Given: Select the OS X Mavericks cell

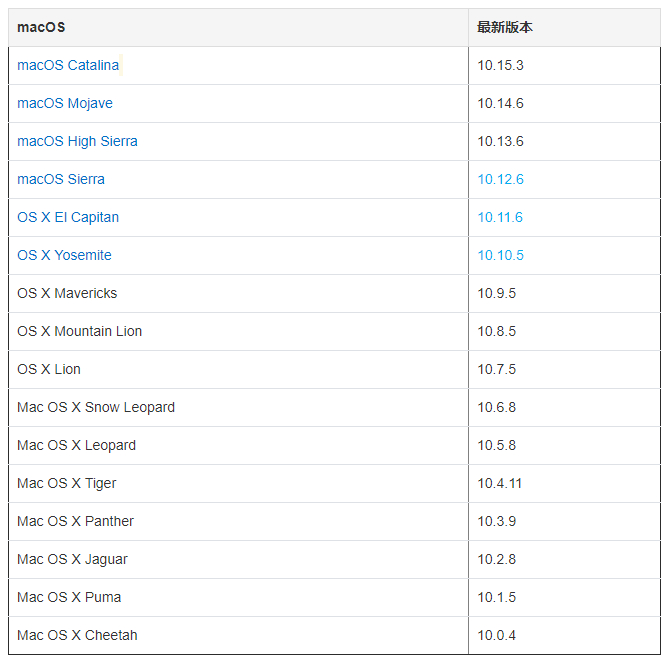Looking at the screenshot, I should 238,293.
